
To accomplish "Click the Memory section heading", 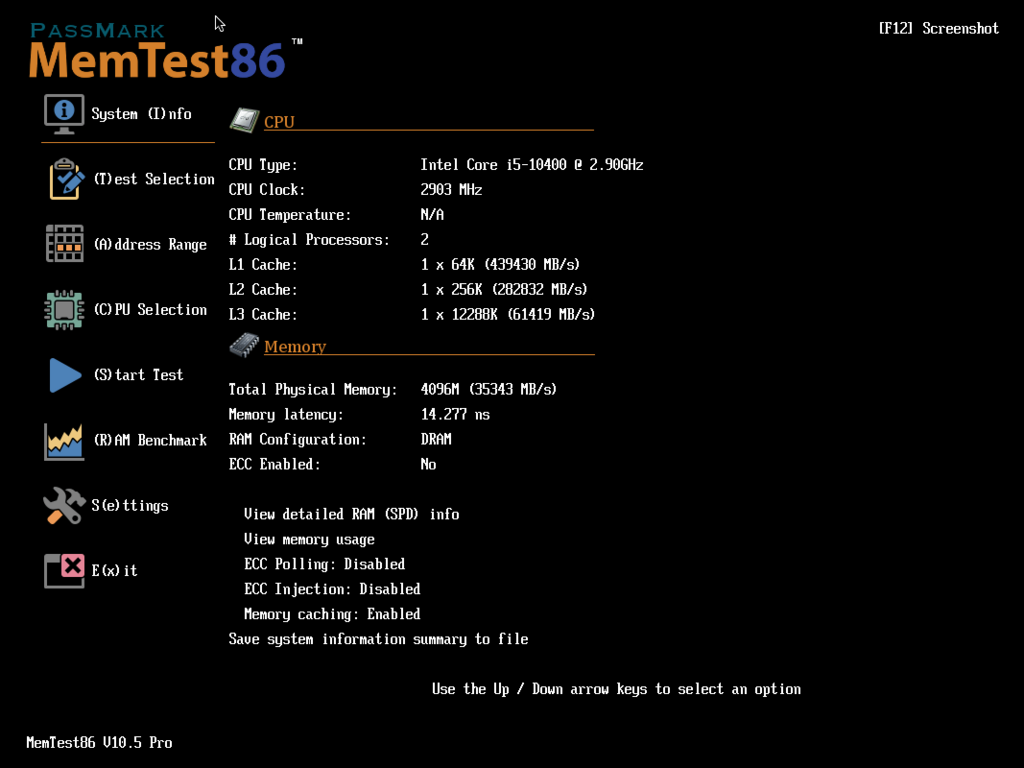I will pyautogui.click(x=295, y=347).
